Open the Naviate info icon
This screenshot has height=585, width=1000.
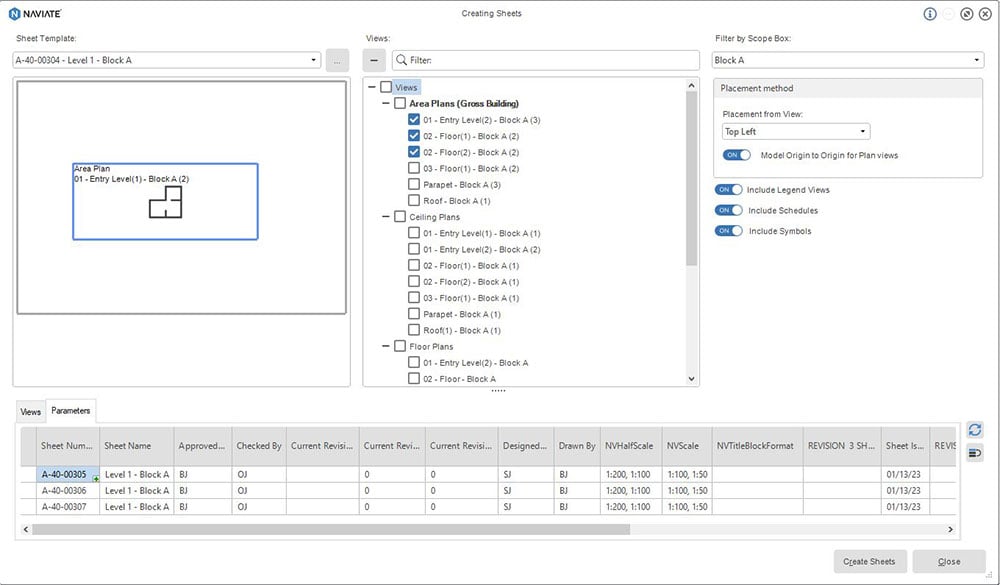[x=929, y=13]
